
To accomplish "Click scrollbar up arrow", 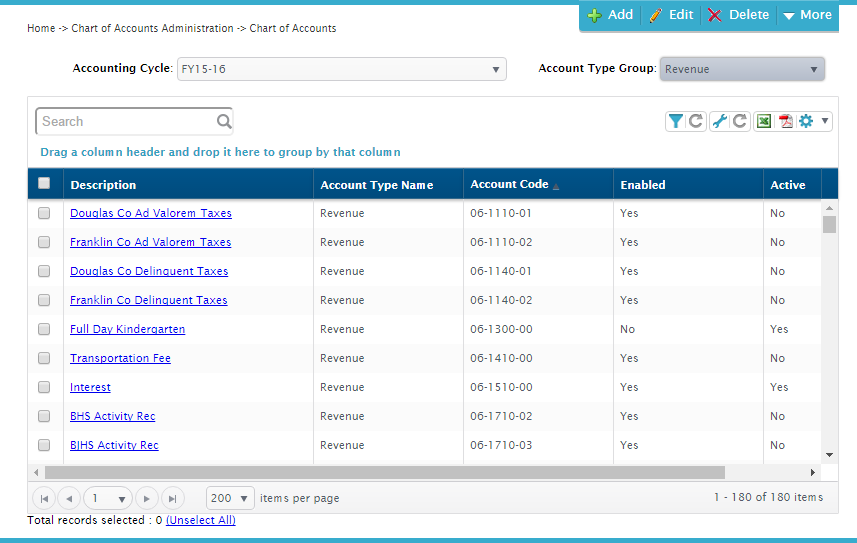I will [x=829, y=208].
